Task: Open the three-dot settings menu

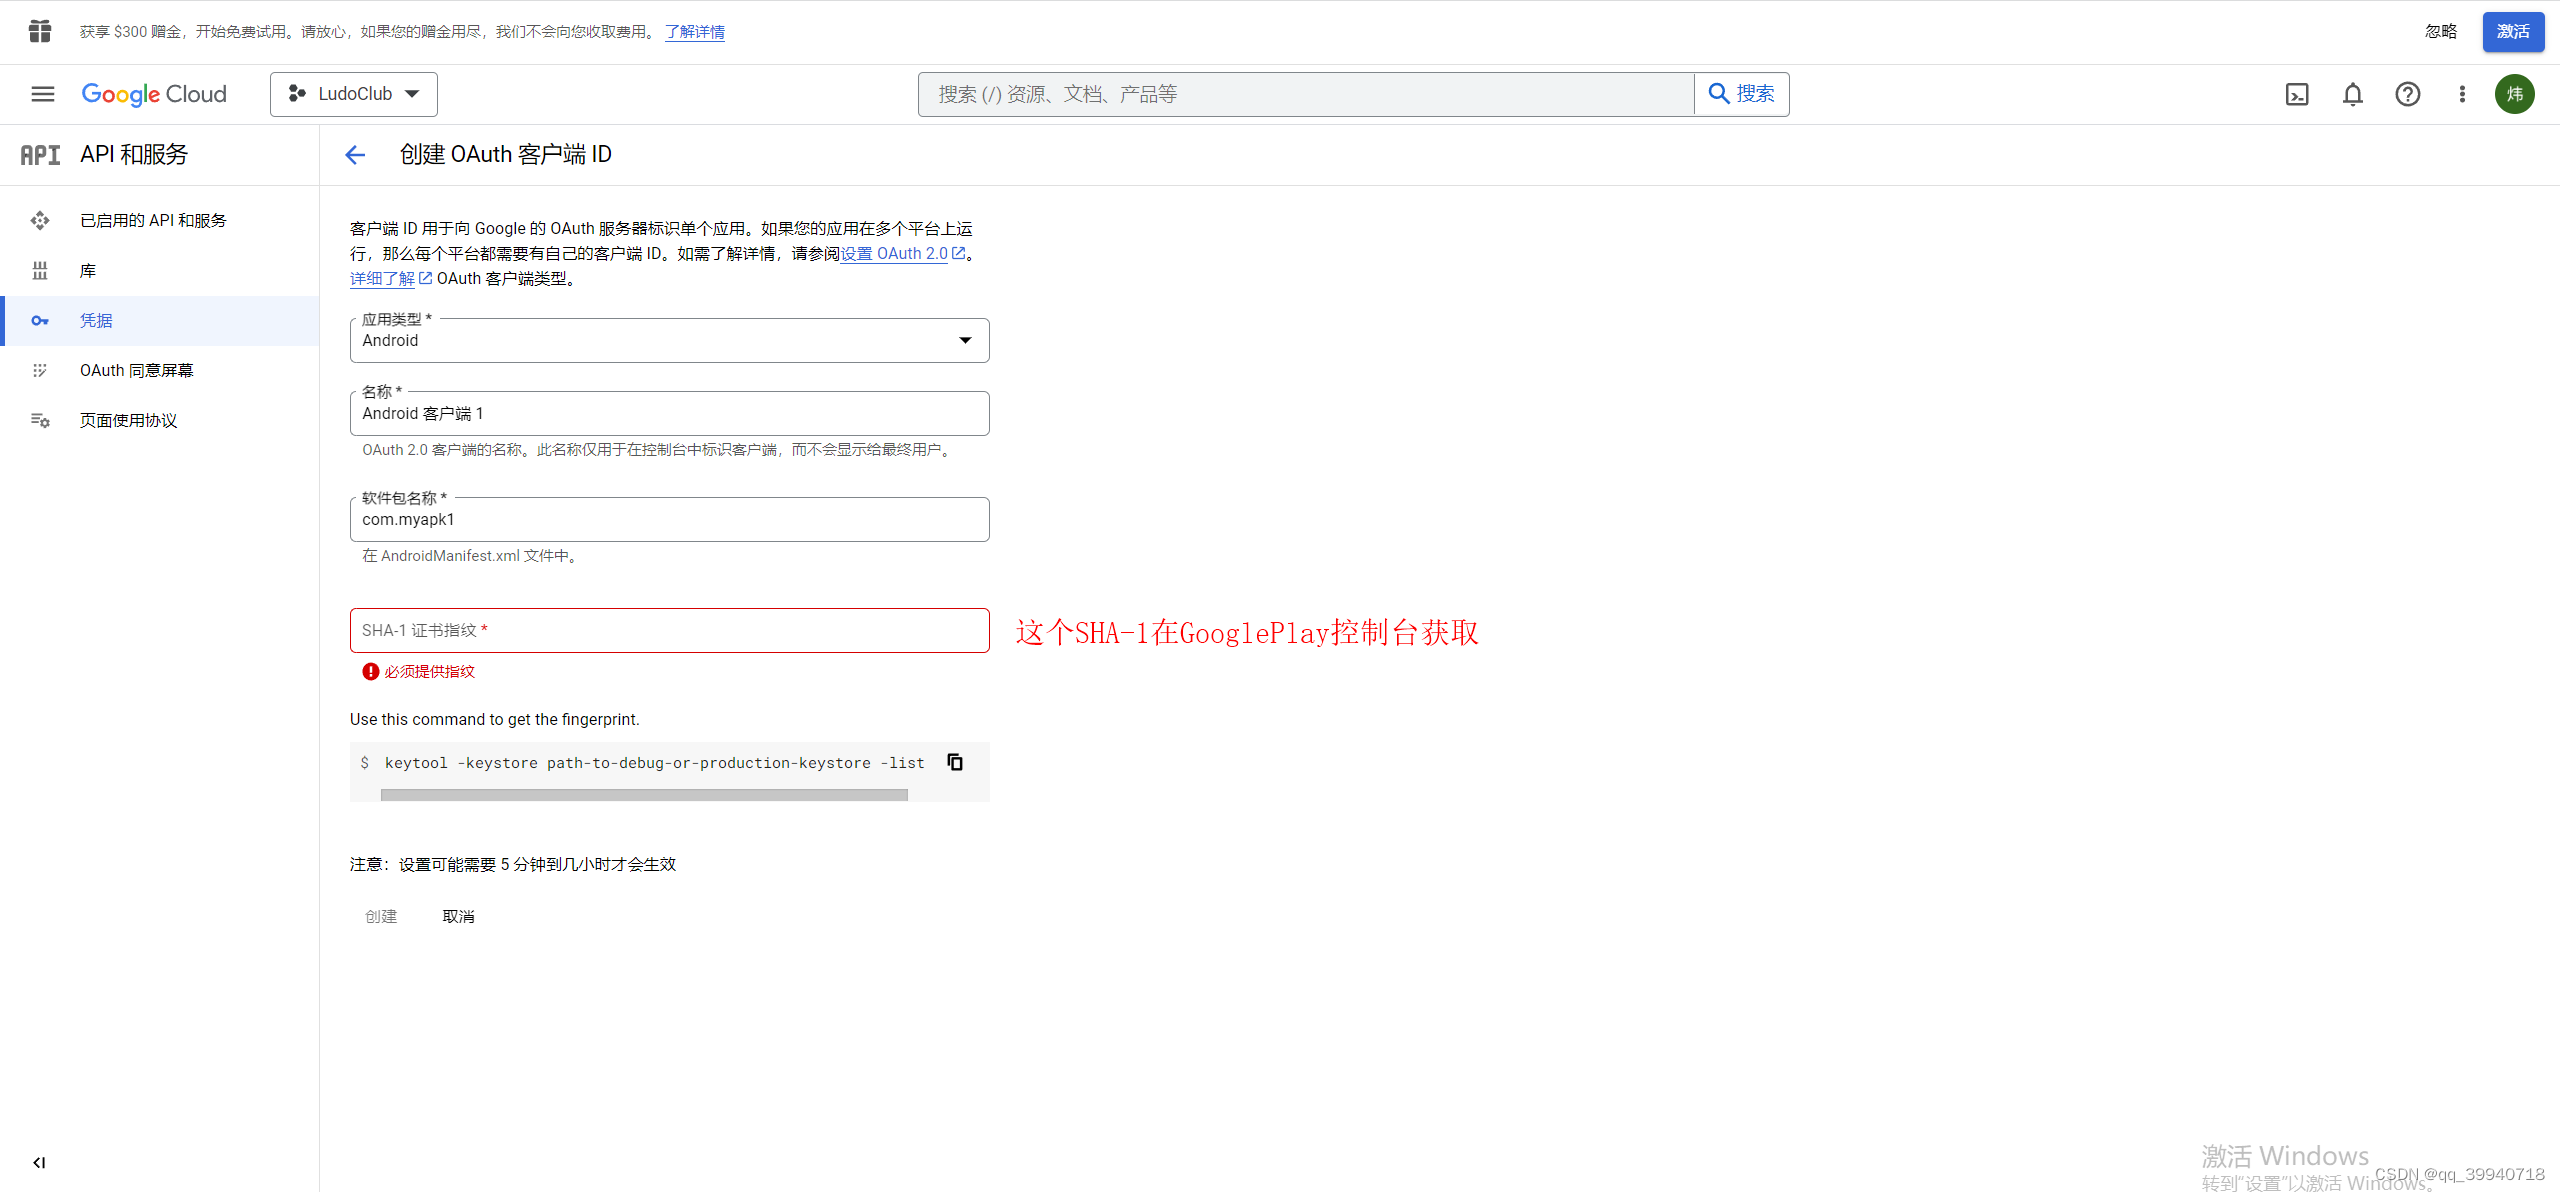Action: coord(2462,94)
